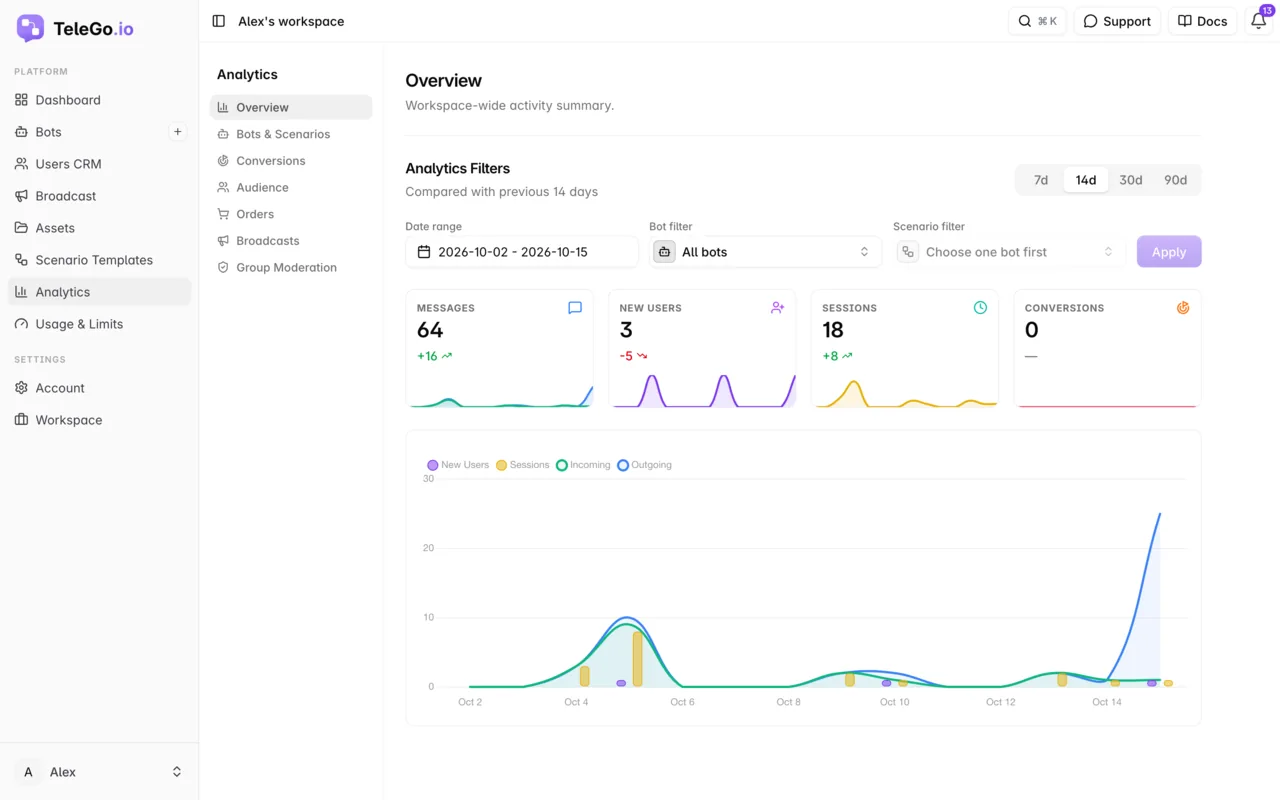Open the Docs link

point(1202,21)
